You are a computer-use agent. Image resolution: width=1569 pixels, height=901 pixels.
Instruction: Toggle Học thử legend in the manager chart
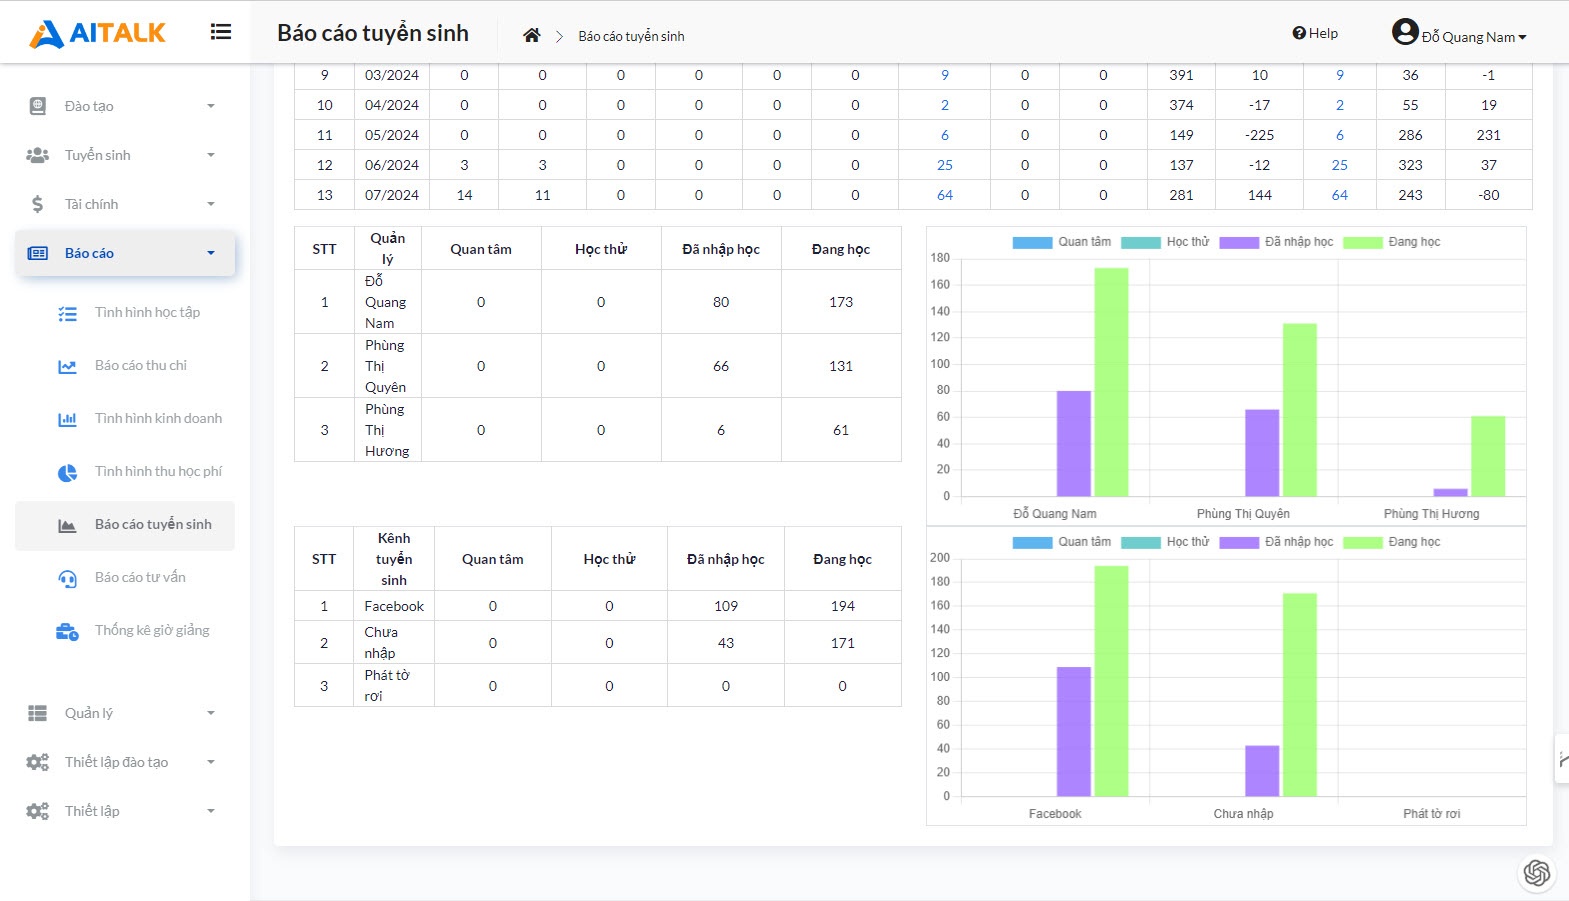point(1165,242)
